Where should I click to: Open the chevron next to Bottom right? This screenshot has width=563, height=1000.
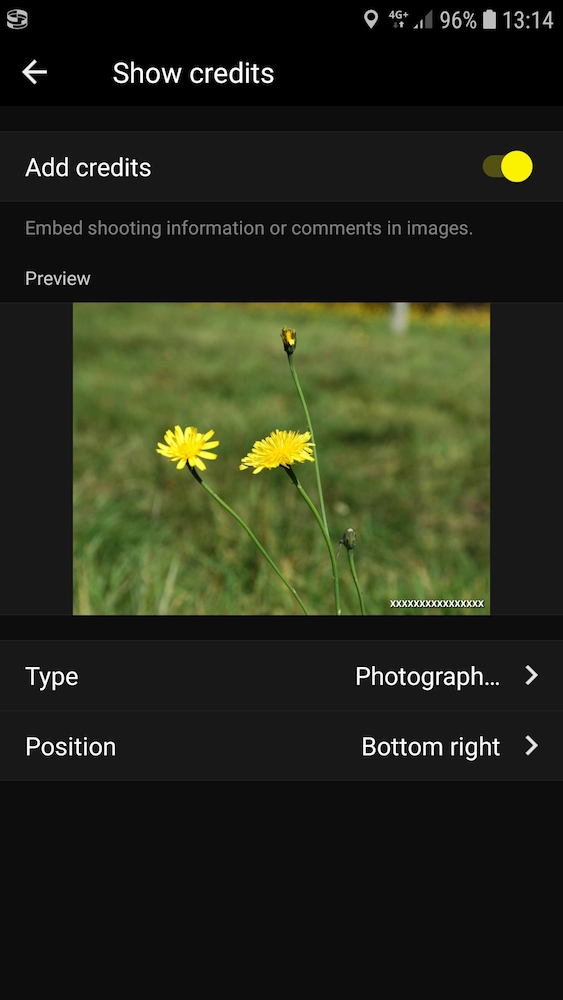531,746
